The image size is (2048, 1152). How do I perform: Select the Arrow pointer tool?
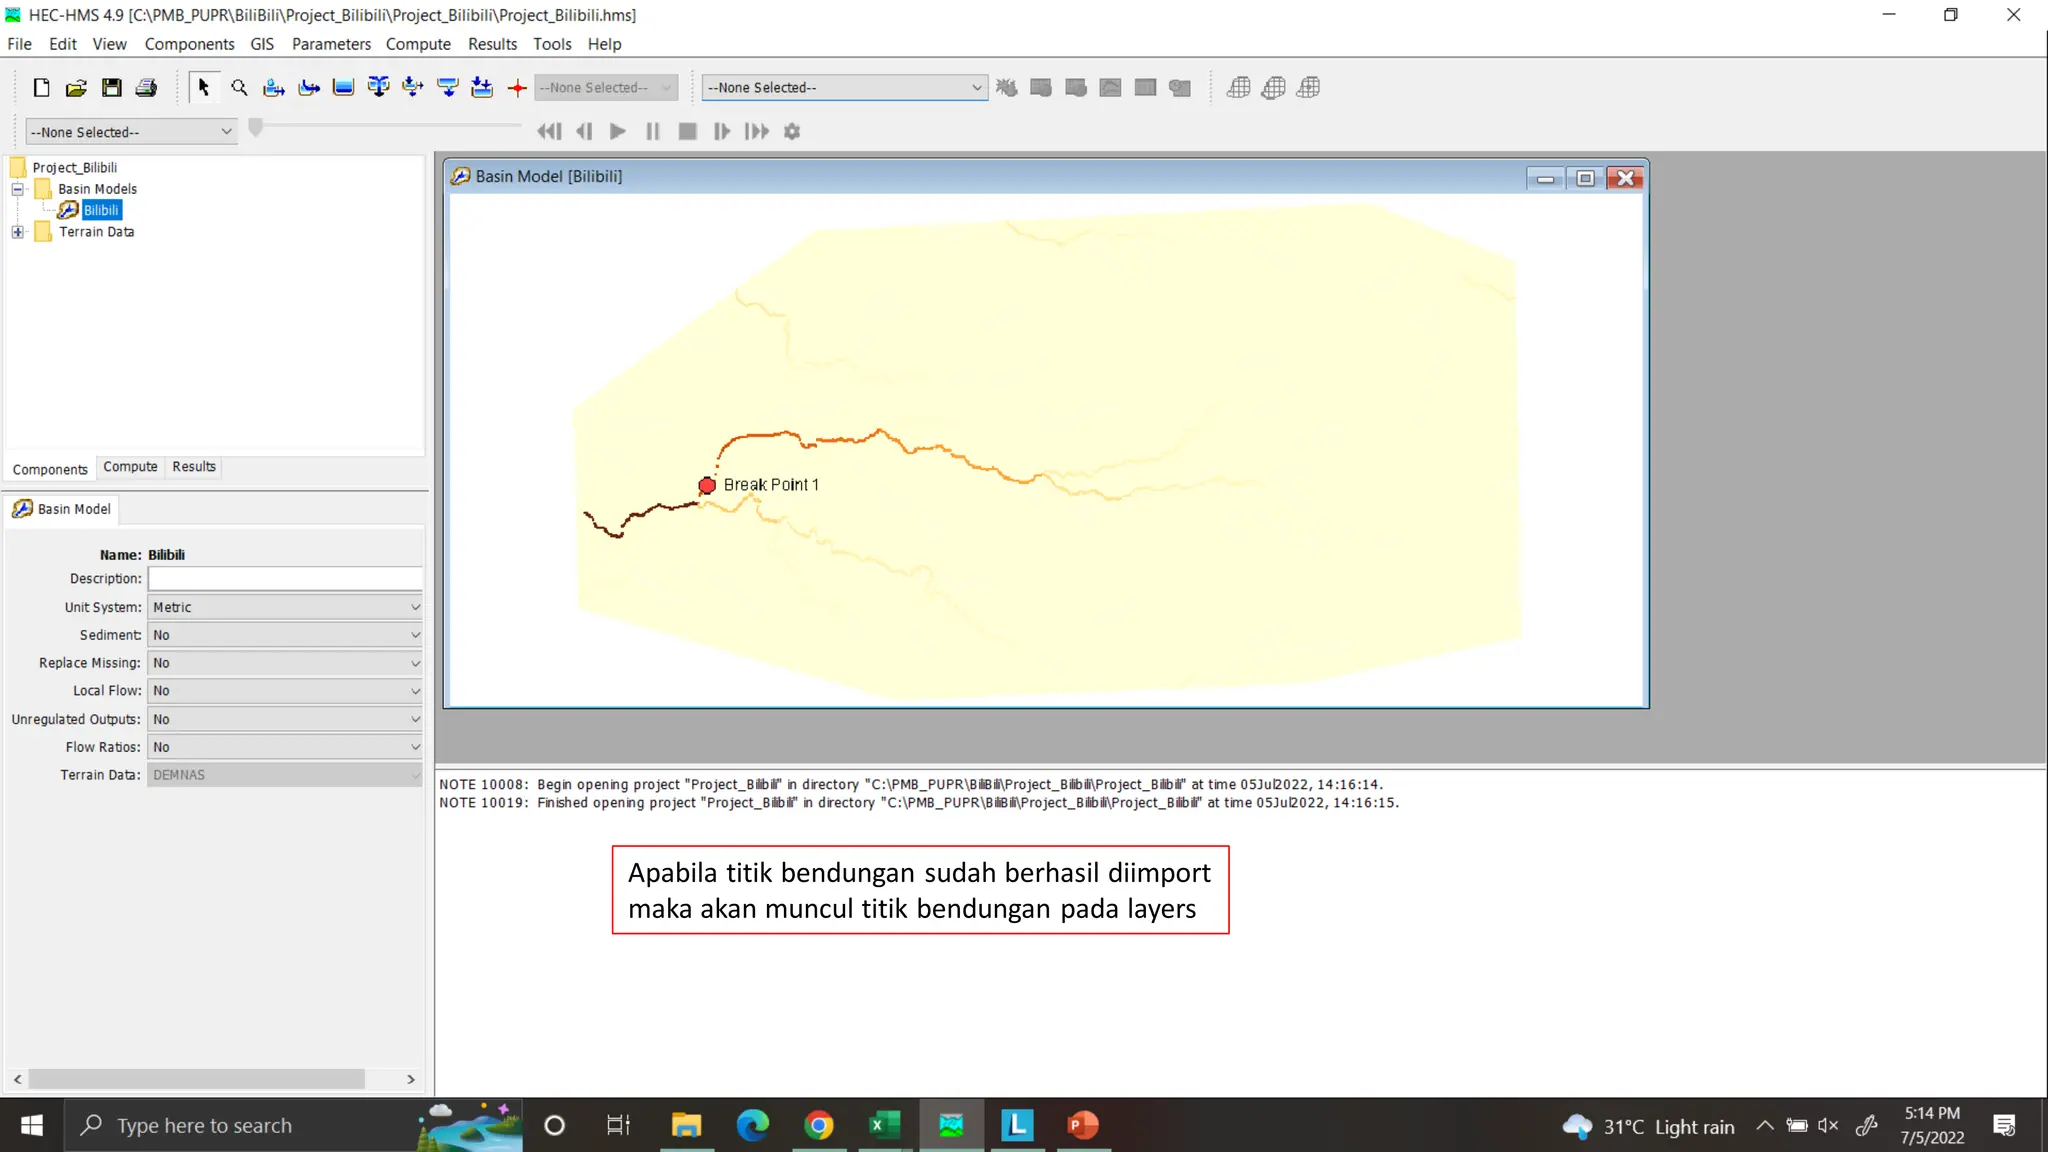pos(203,88)
